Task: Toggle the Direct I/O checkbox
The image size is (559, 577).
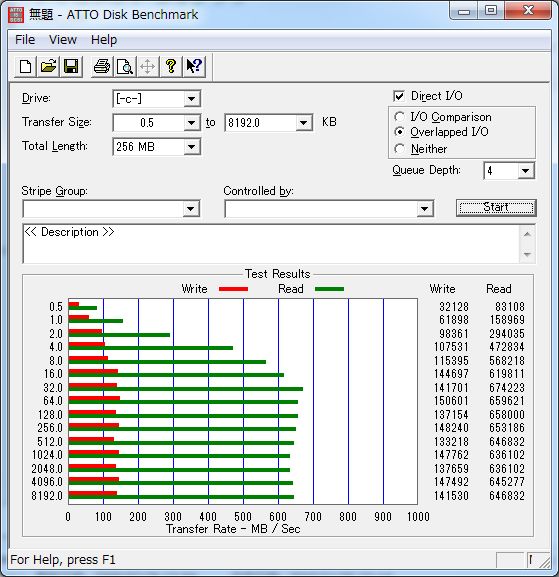Action: click(x=399, y=96)
